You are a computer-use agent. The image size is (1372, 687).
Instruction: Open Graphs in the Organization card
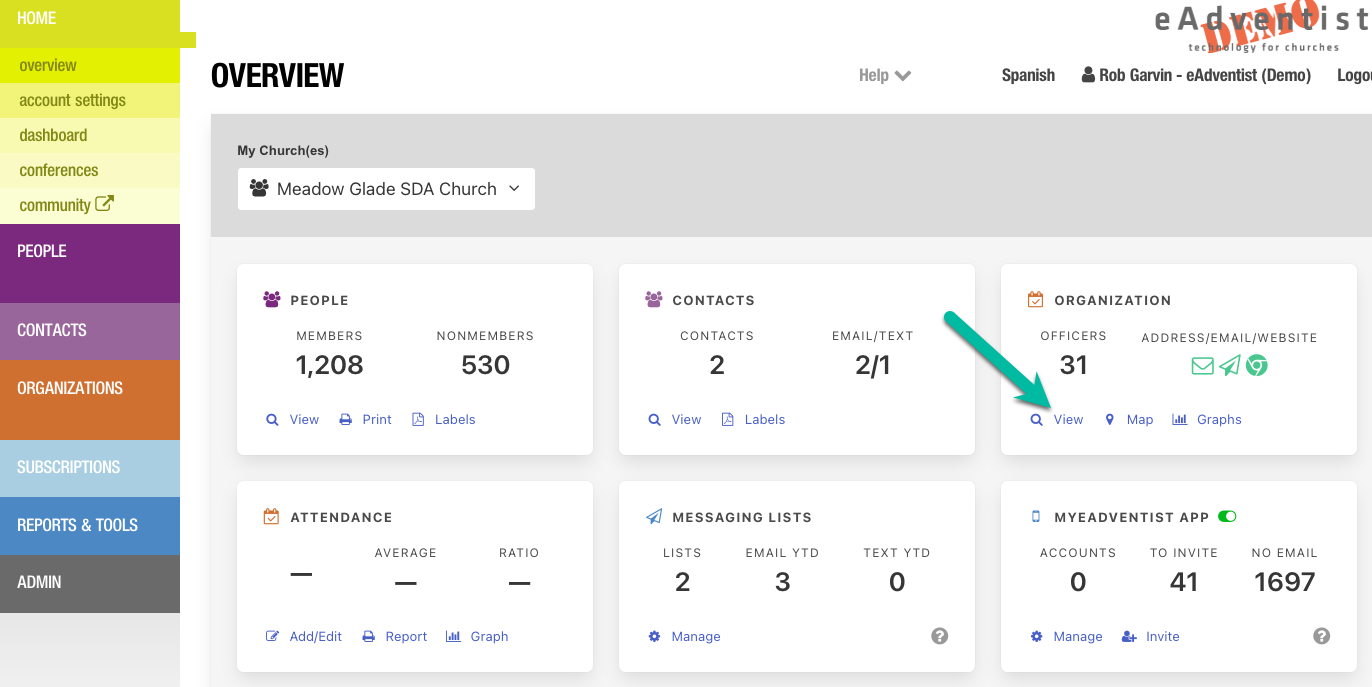1207,420
